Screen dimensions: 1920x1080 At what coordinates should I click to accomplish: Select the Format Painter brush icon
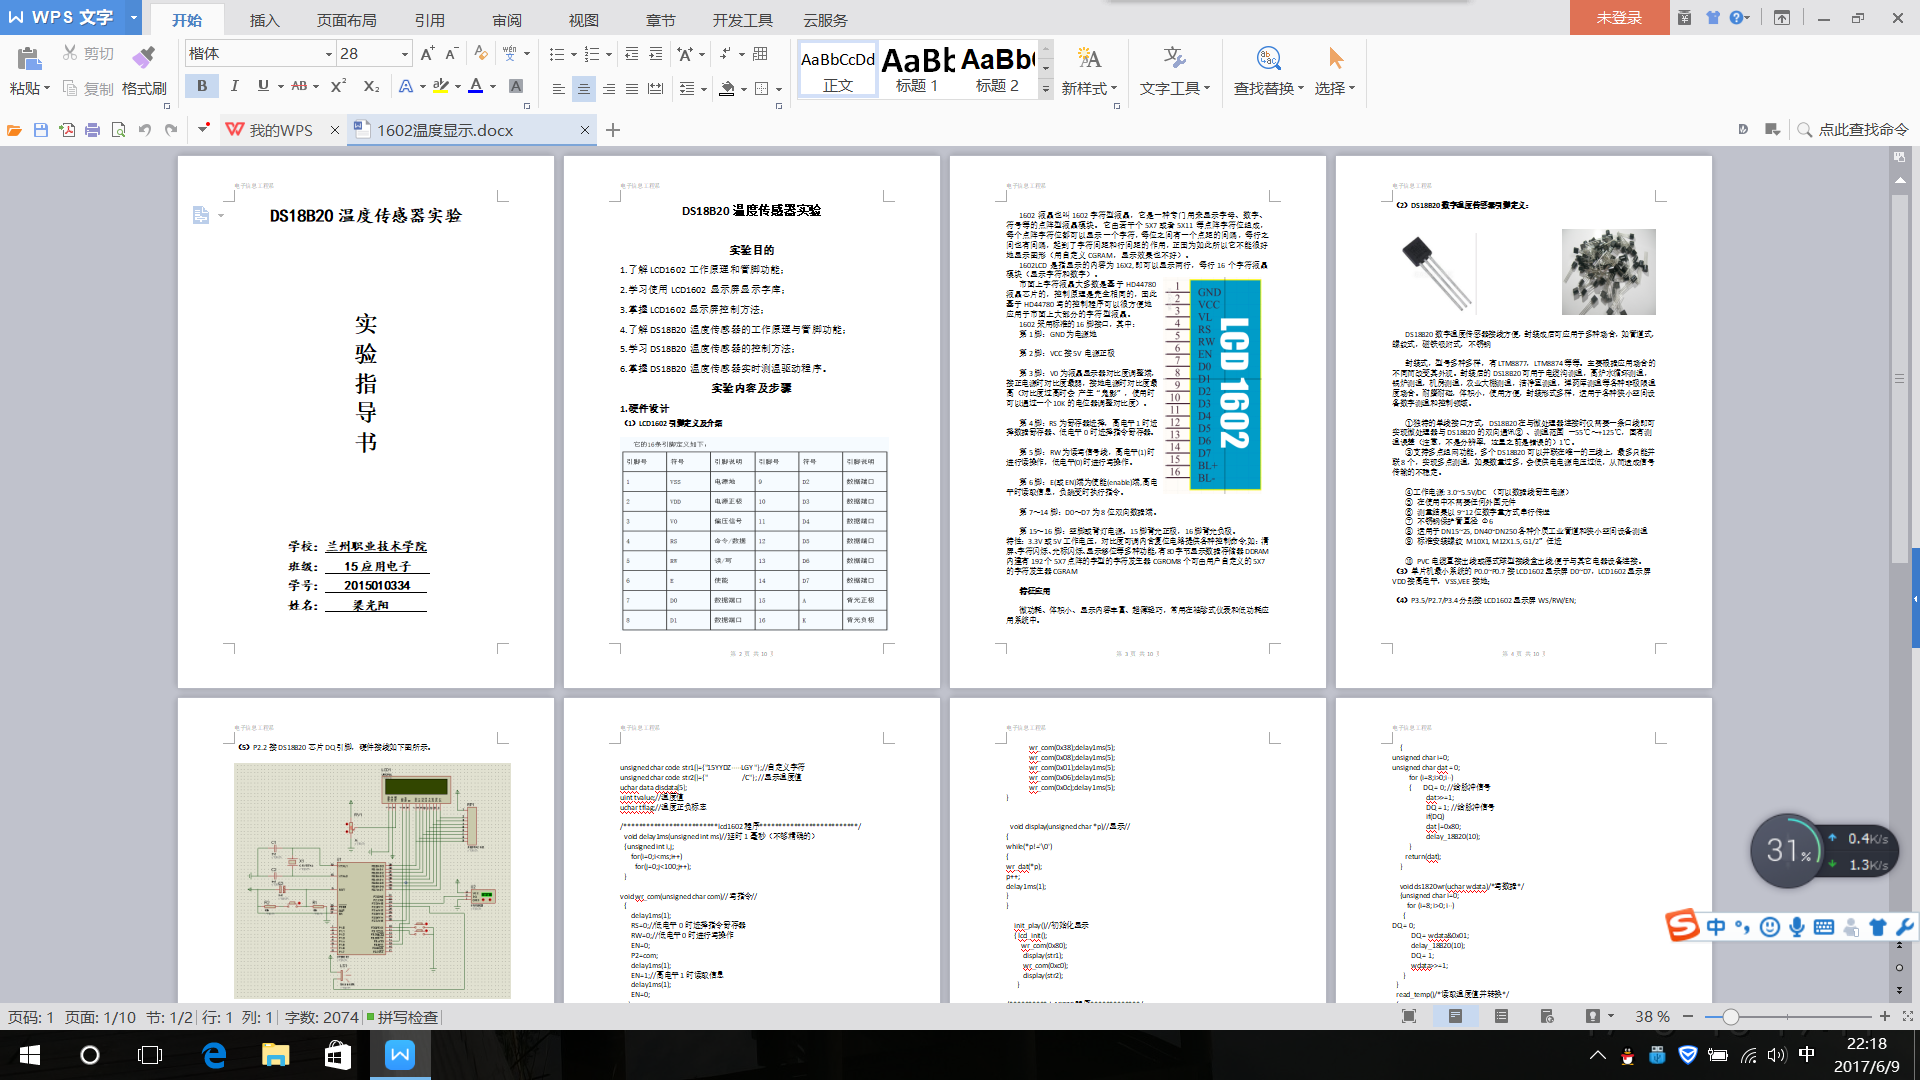click(144, 56)
